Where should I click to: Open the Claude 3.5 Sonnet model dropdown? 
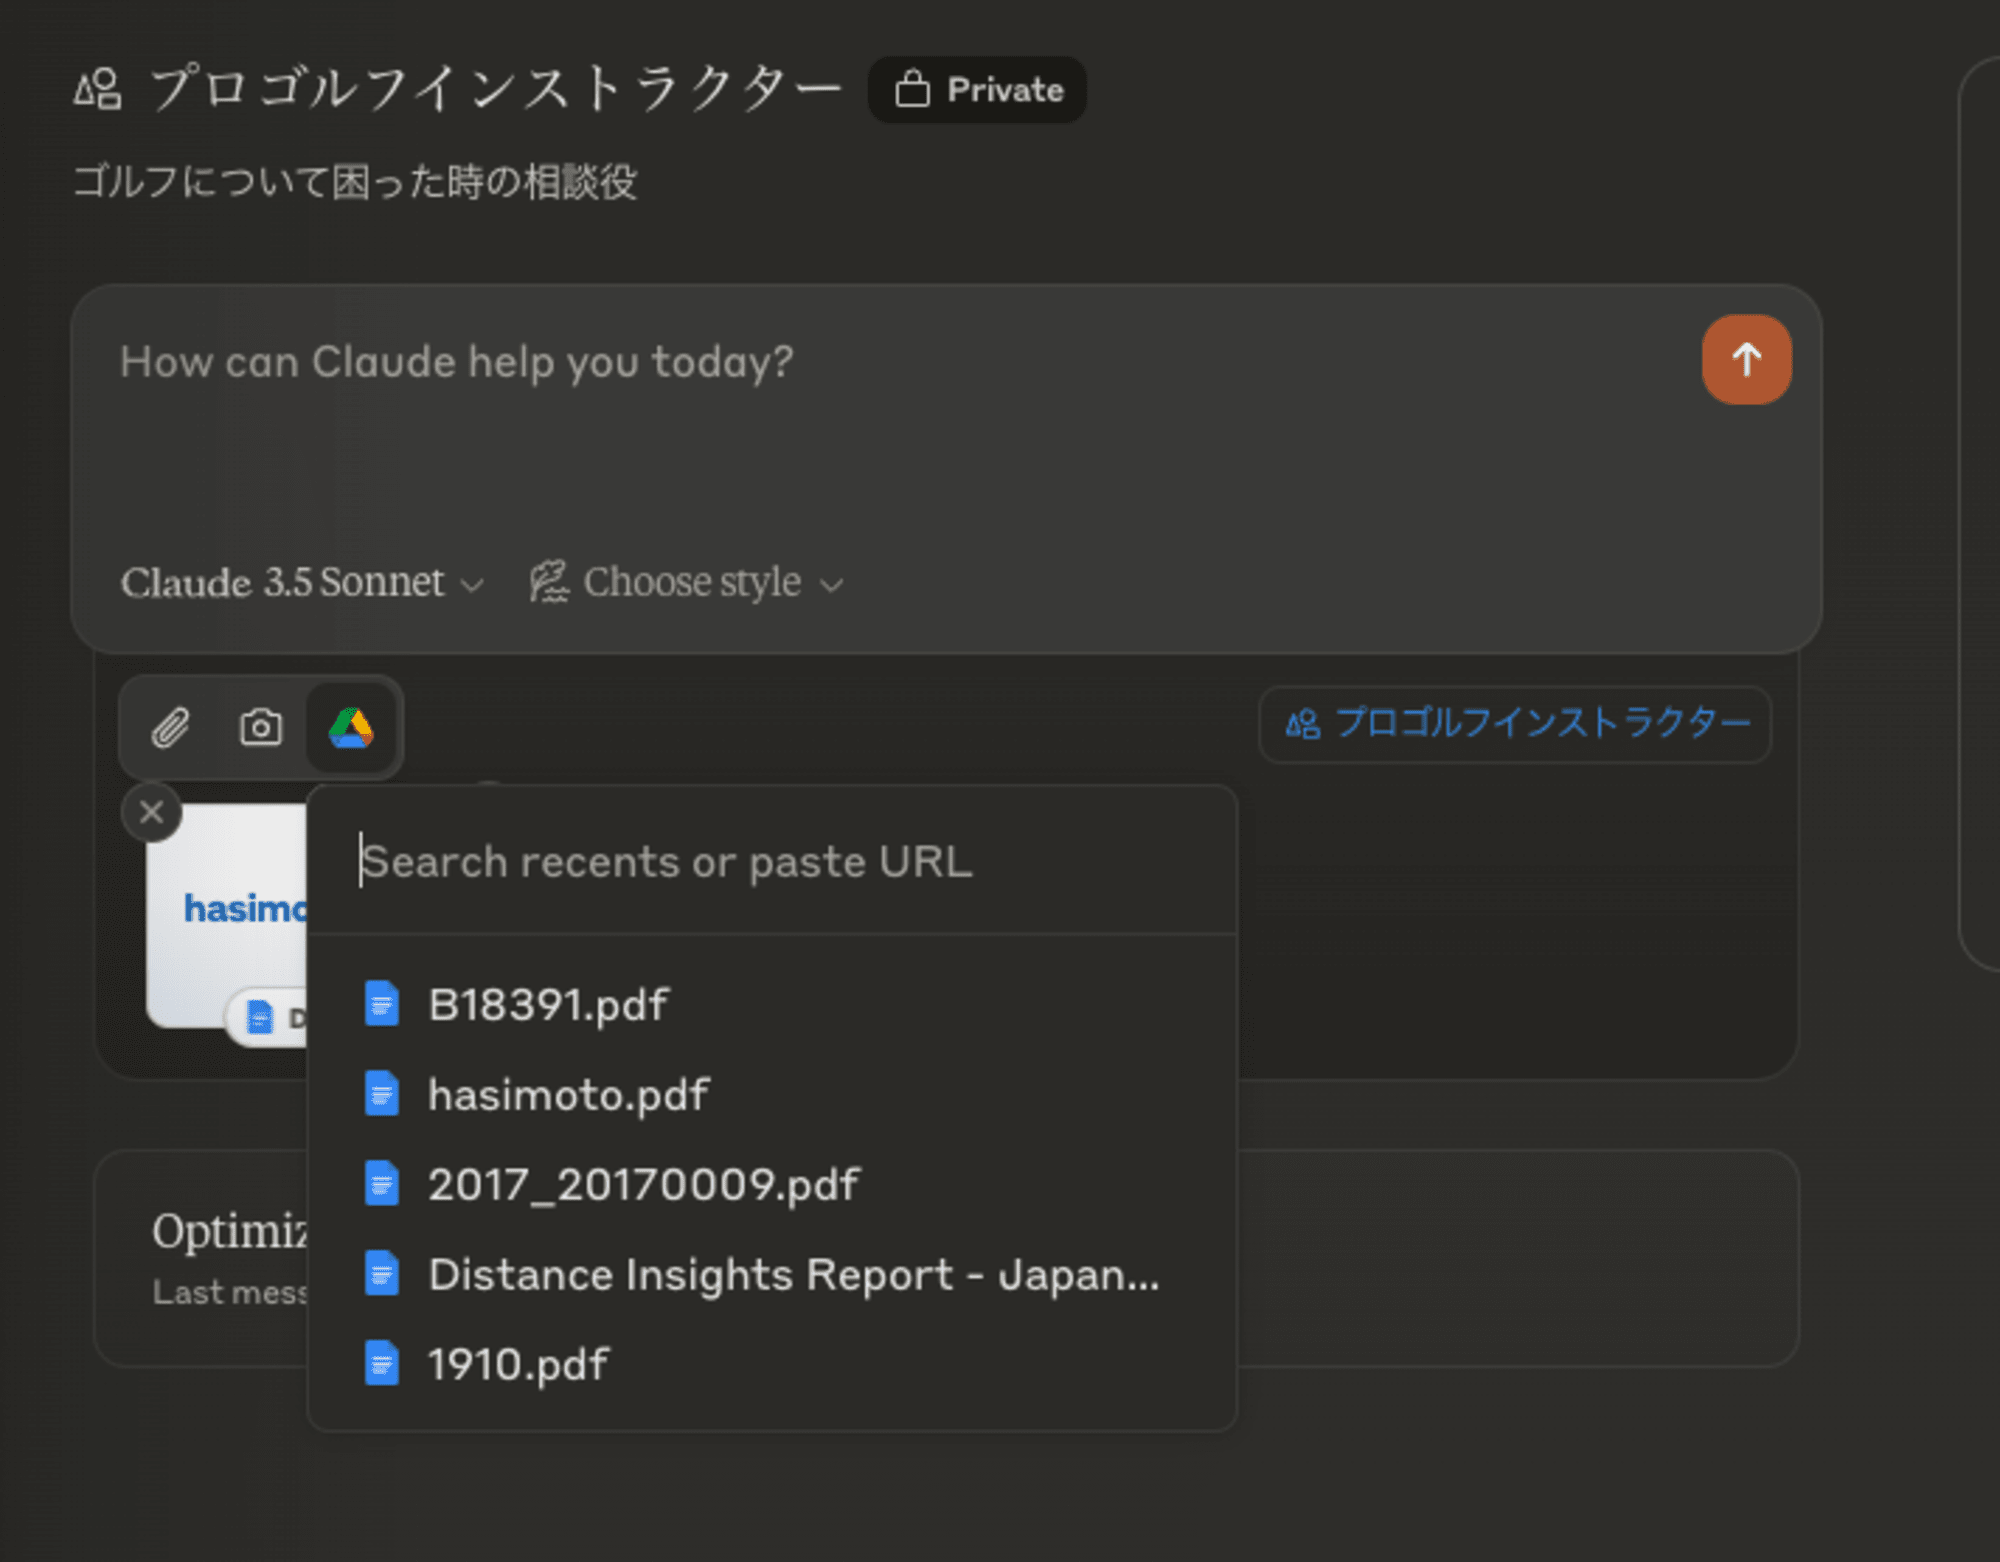[x=302, y=583]
